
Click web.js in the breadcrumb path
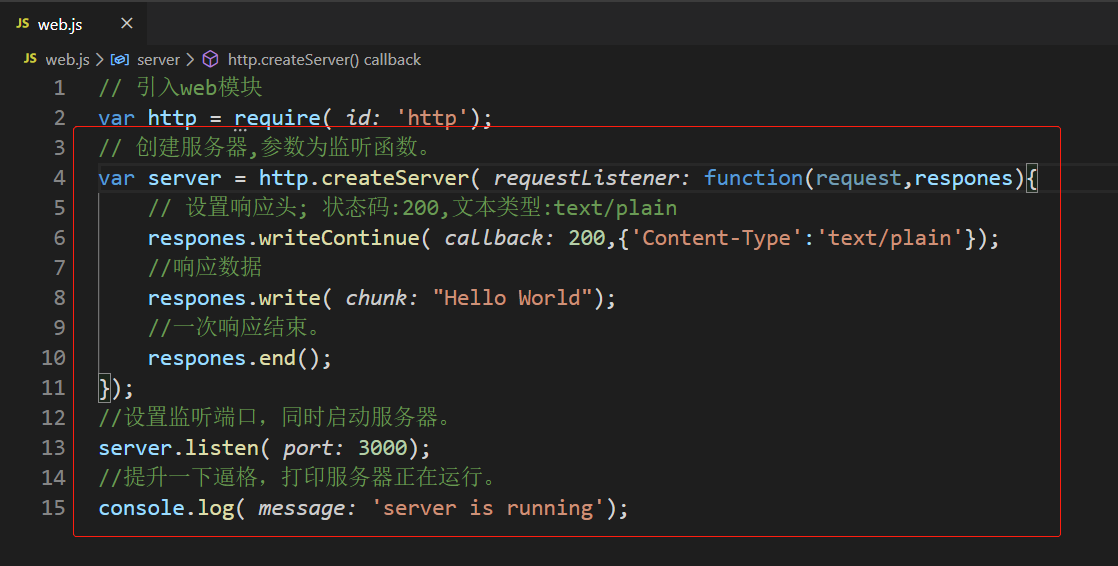67,60
